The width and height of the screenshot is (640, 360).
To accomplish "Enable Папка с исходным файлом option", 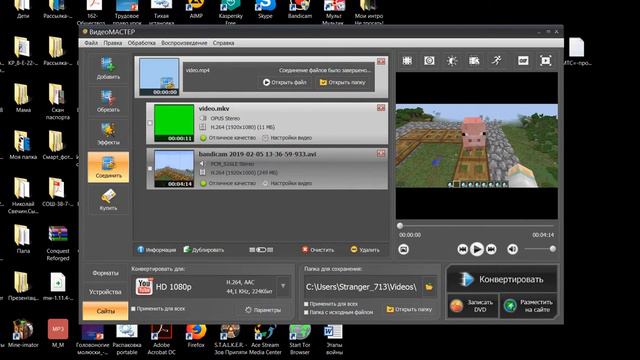I will [x=306, y=312].
